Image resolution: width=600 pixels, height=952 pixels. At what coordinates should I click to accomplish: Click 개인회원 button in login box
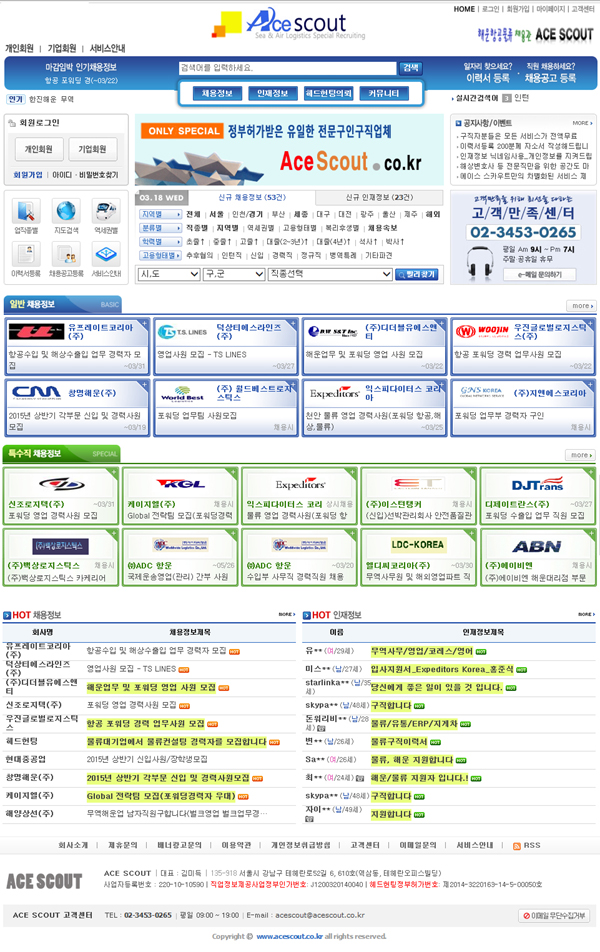pyautogui.click(x=39, y=149)
